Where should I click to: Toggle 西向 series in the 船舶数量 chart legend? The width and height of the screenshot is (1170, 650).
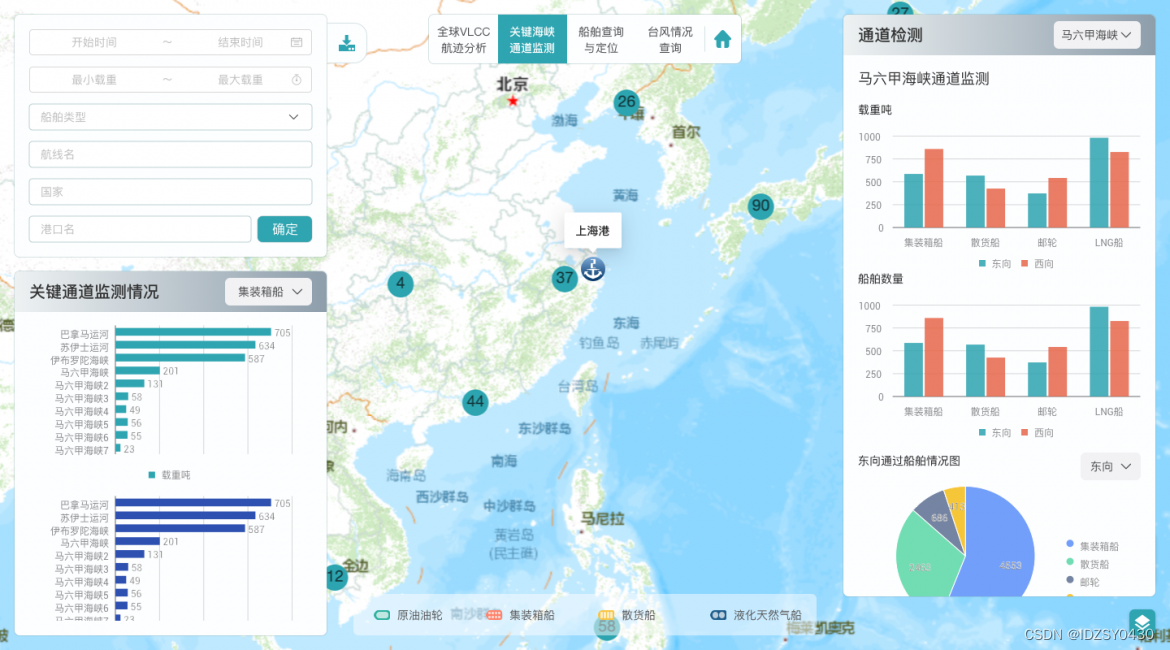1037,433
